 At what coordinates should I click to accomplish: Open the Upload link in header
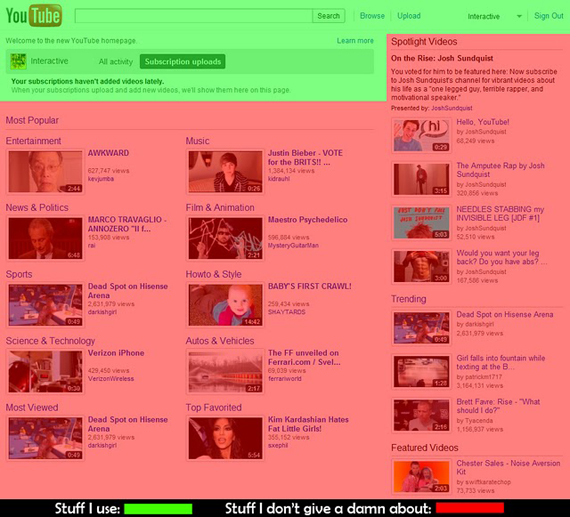point(409,16)
